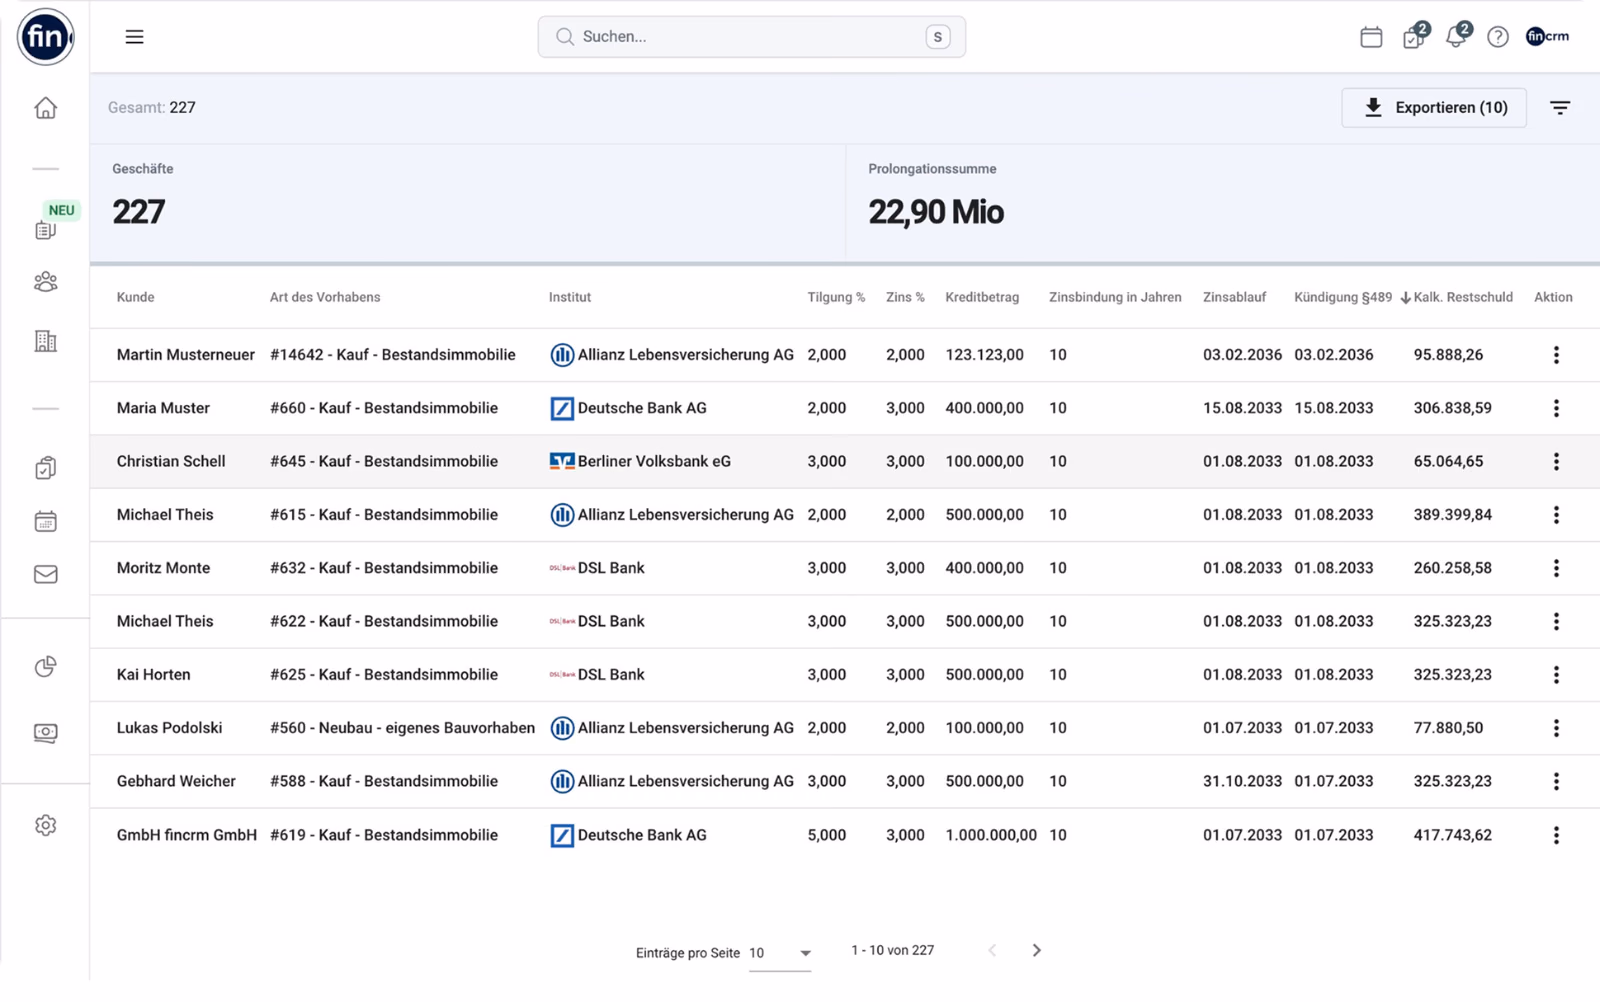Screen dimensions: 1600x1002
Task: Open the tasks checklist icon in sidebar
Action: click(x=46, y=468)
